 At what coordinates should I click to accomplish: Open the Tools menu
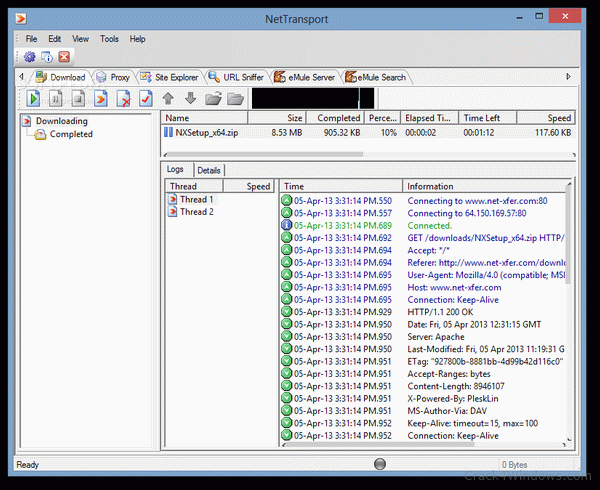click(109, 39)
